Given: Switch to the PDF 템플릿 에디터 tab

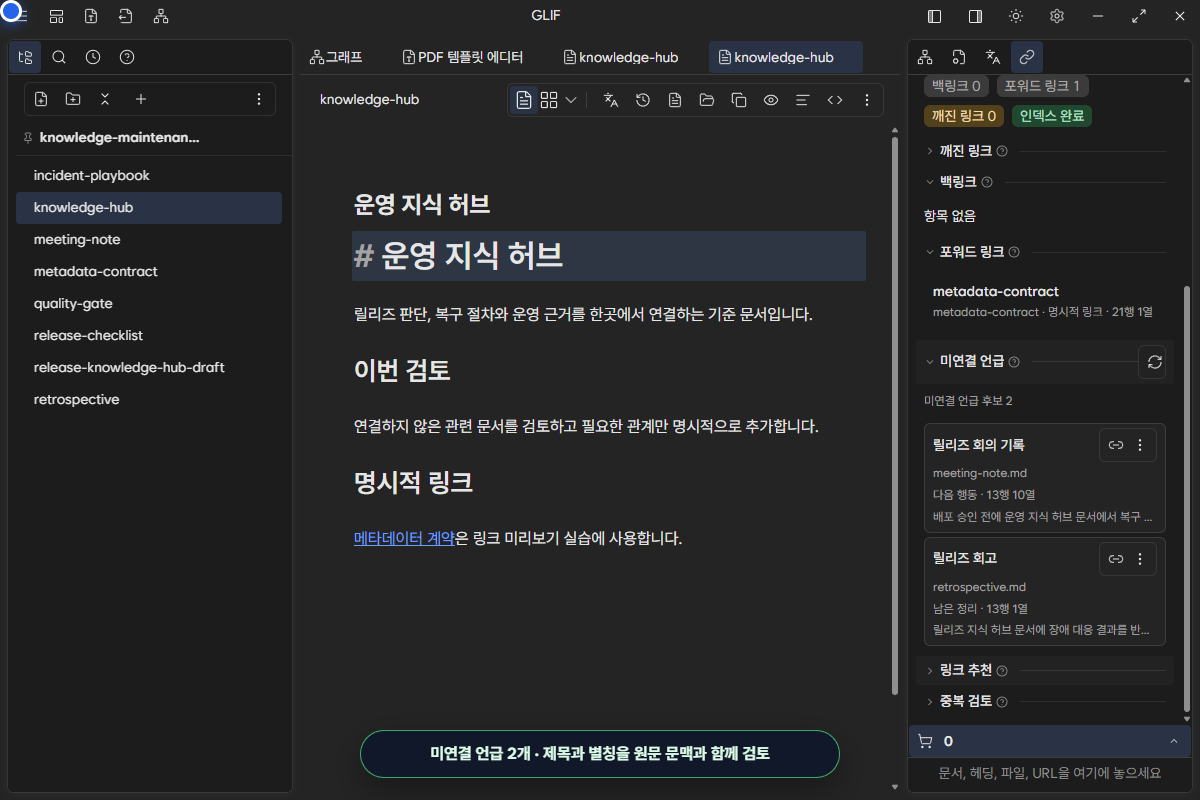Looking at the screenshot, I should (463, 57).
